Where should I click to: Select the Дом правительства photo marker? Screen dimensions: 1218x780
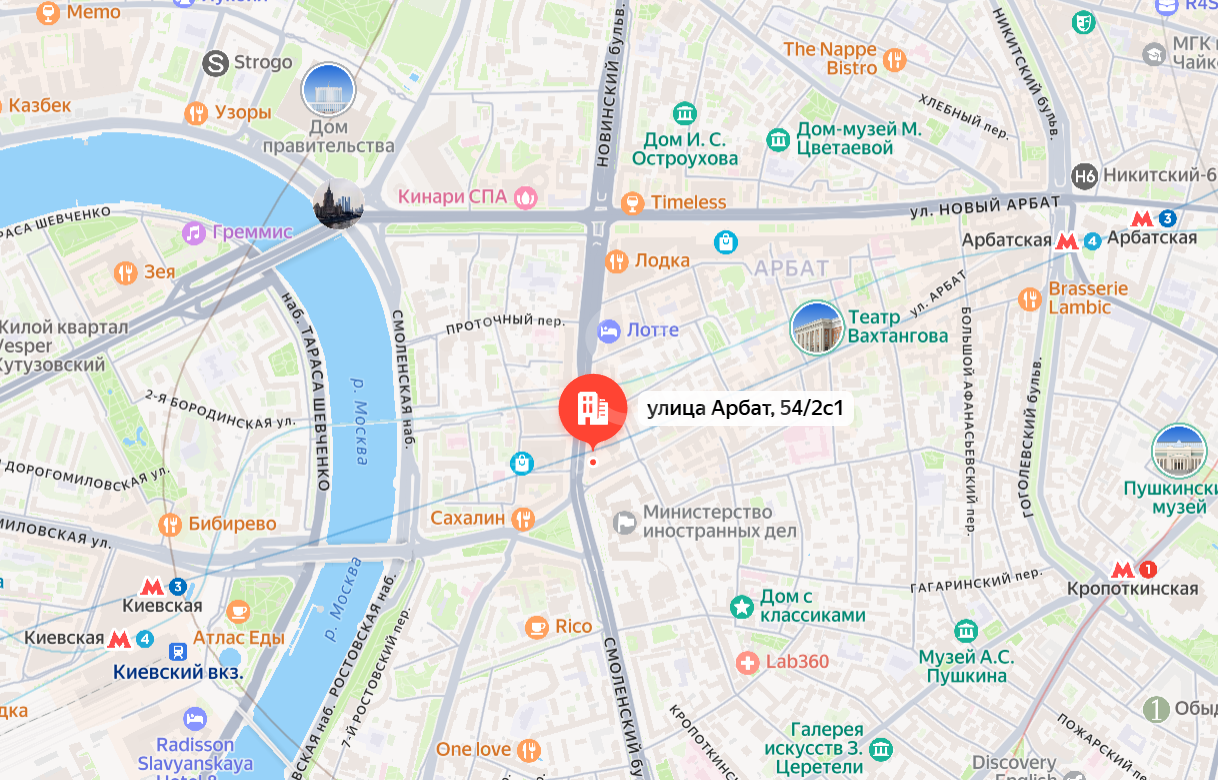(328, 90)
